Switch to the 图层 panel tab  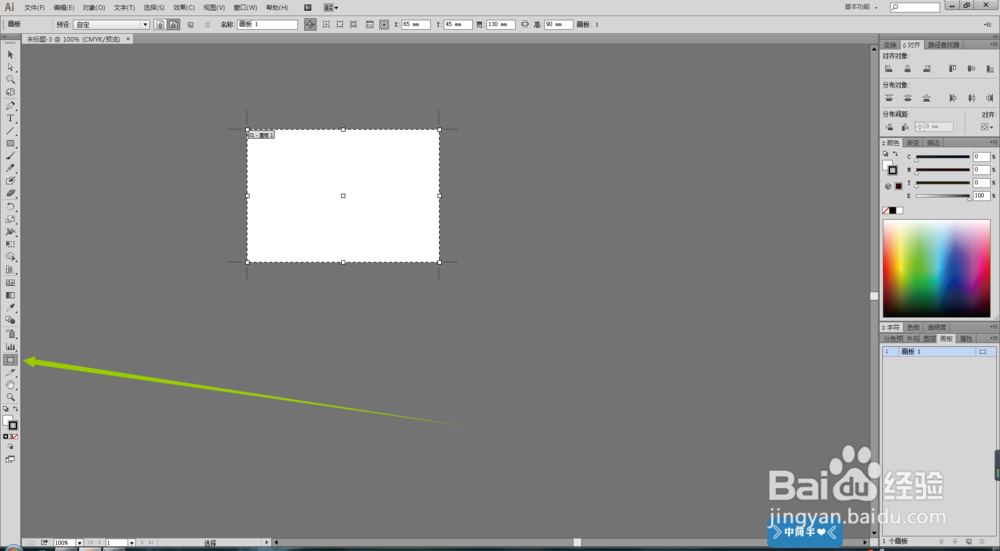click(930, 339)
